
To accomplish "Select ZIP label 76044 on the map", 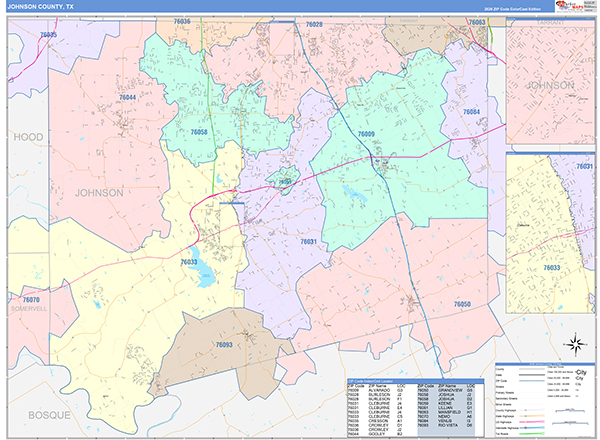I will pos(127,98).
